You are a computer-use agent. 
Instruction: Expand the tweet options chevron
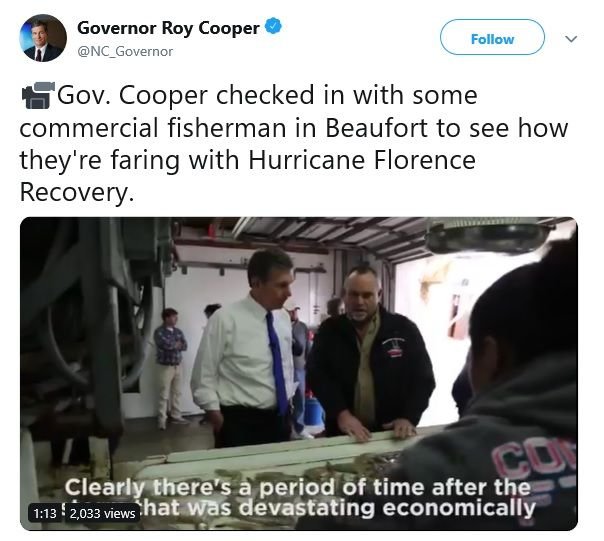click(571, 39)
